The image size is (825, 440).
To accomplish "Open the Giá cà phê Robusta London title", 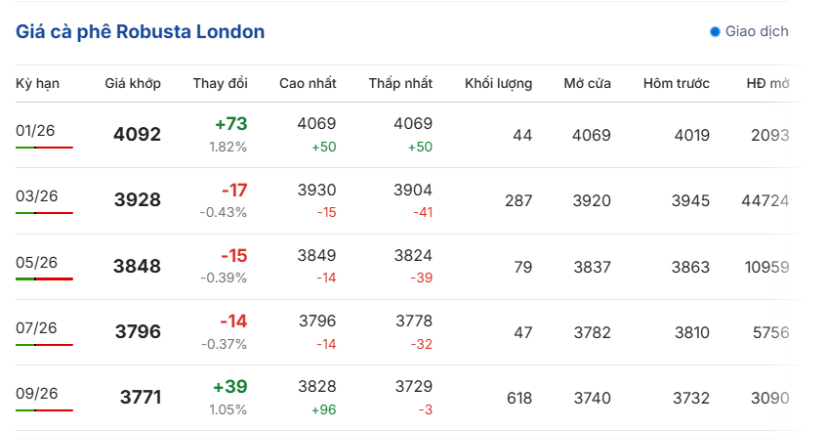I will pos(140,32).
